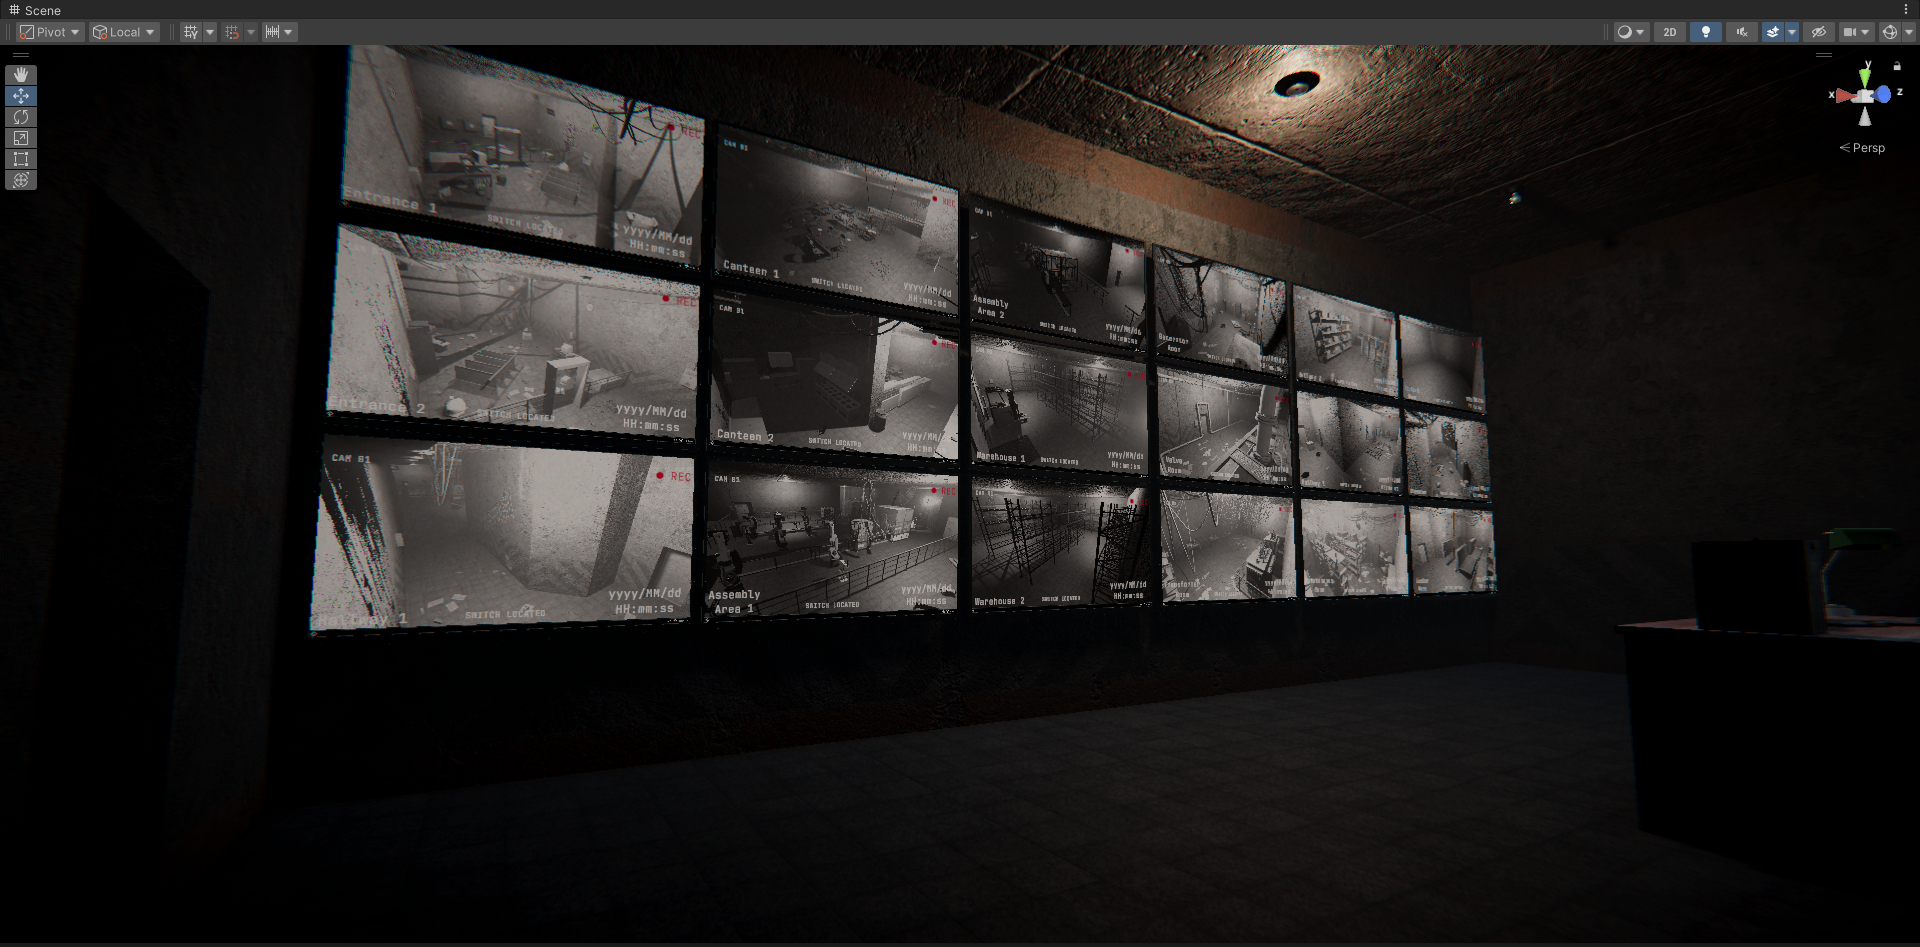Open grid visibility options arrow
Image resolution: width=1920 pixels, height=947 pixels.
[x=210, y=32]
